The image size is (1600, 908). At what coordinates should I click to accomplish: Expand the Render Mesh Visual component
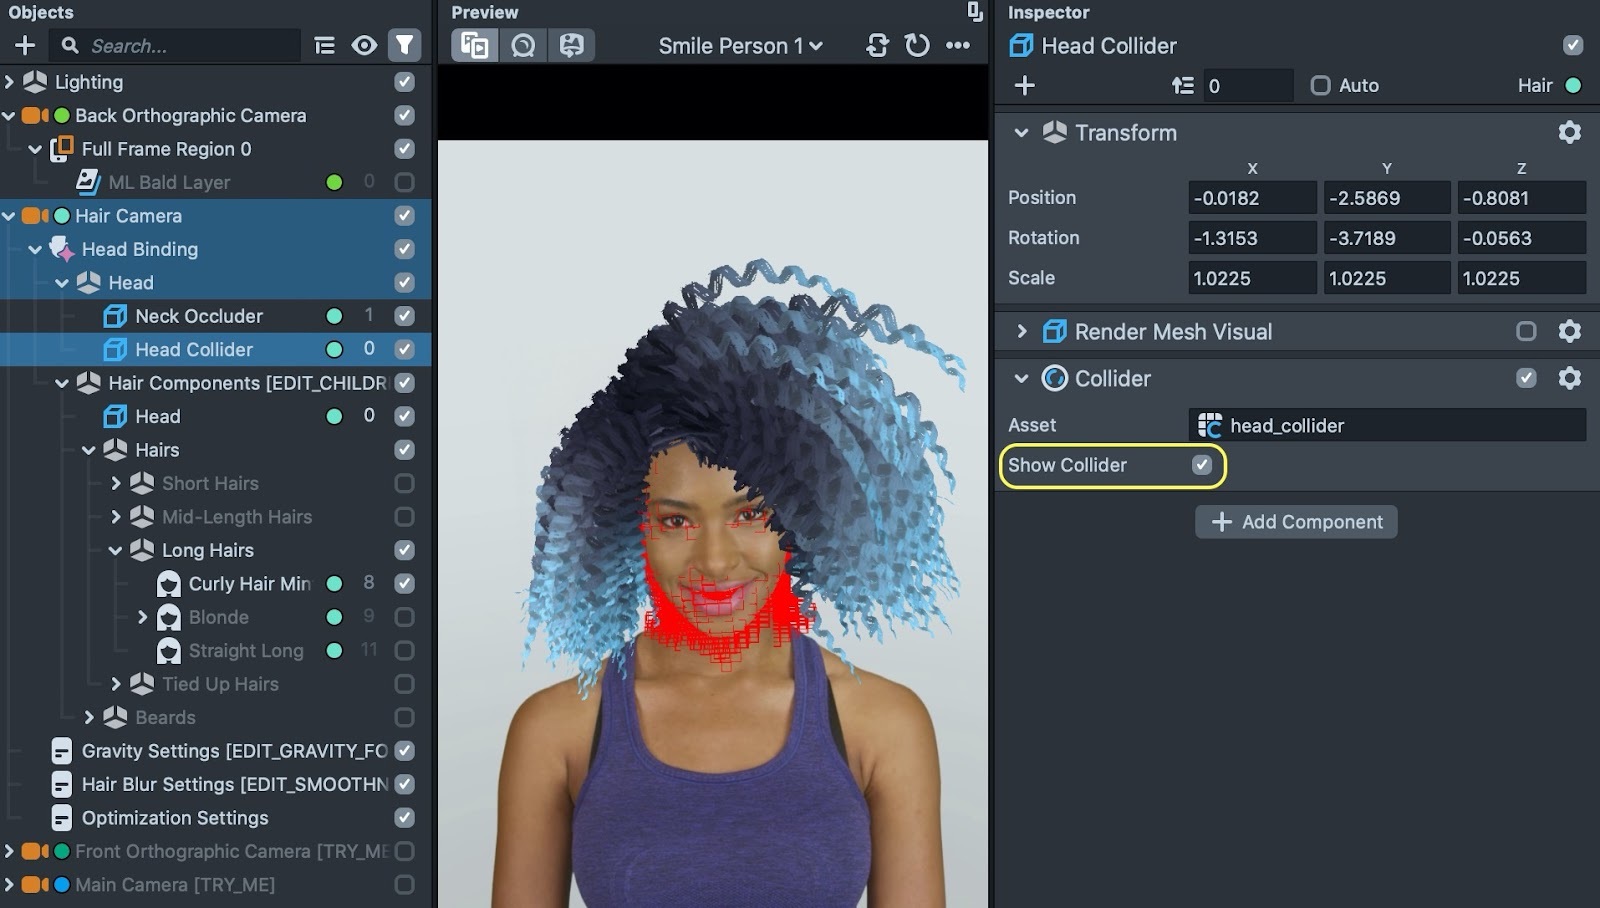coord(1021,331)
